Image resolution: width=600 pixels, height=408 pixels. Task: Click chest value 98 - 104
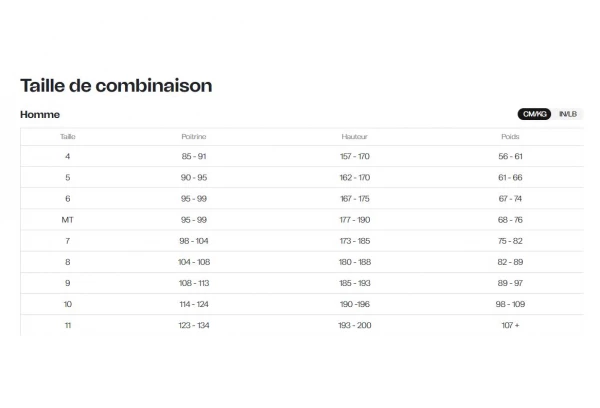click(194, 241)
